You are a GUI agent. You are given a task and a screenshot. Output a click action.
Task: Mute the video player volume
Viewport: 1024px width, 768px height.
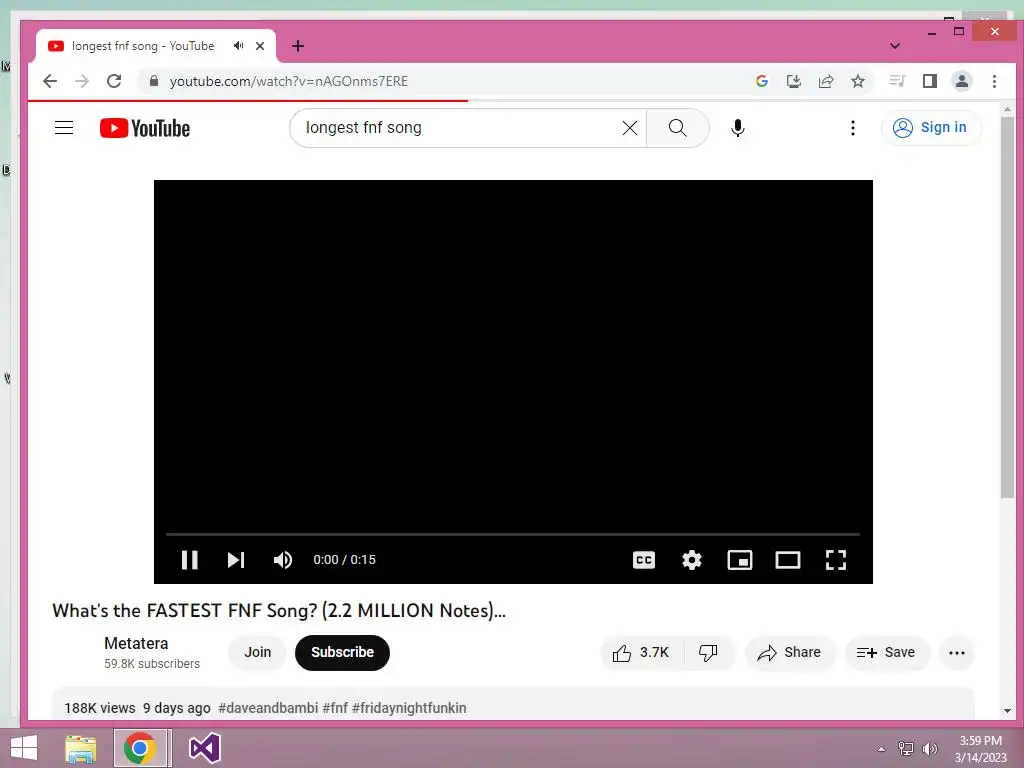[283, 560]
